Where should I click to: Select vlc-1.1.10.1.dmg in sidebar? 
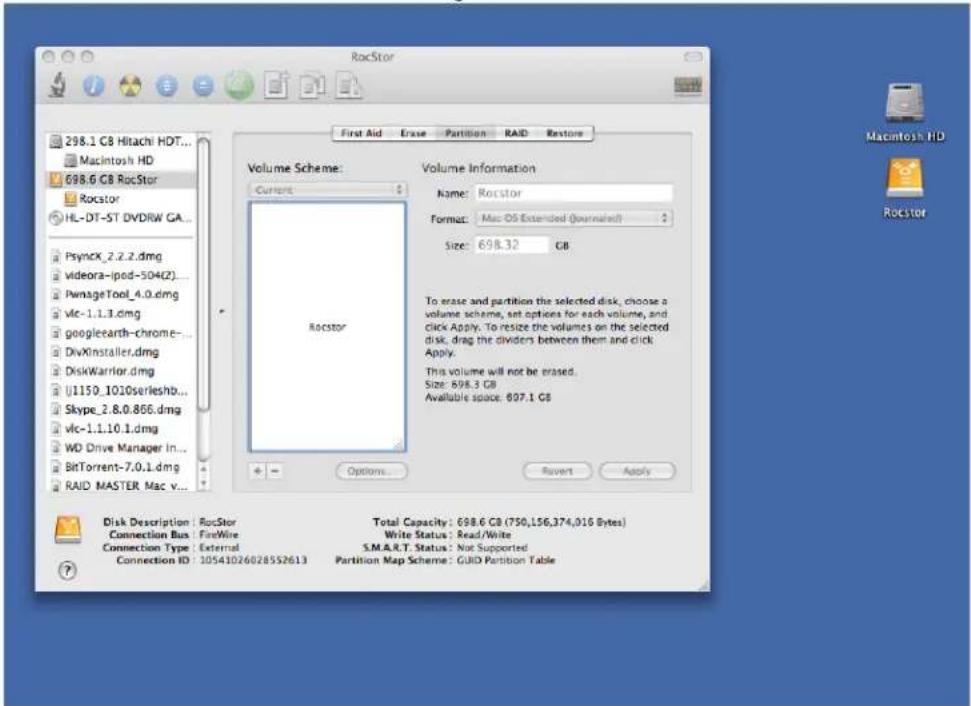[121, 429]
